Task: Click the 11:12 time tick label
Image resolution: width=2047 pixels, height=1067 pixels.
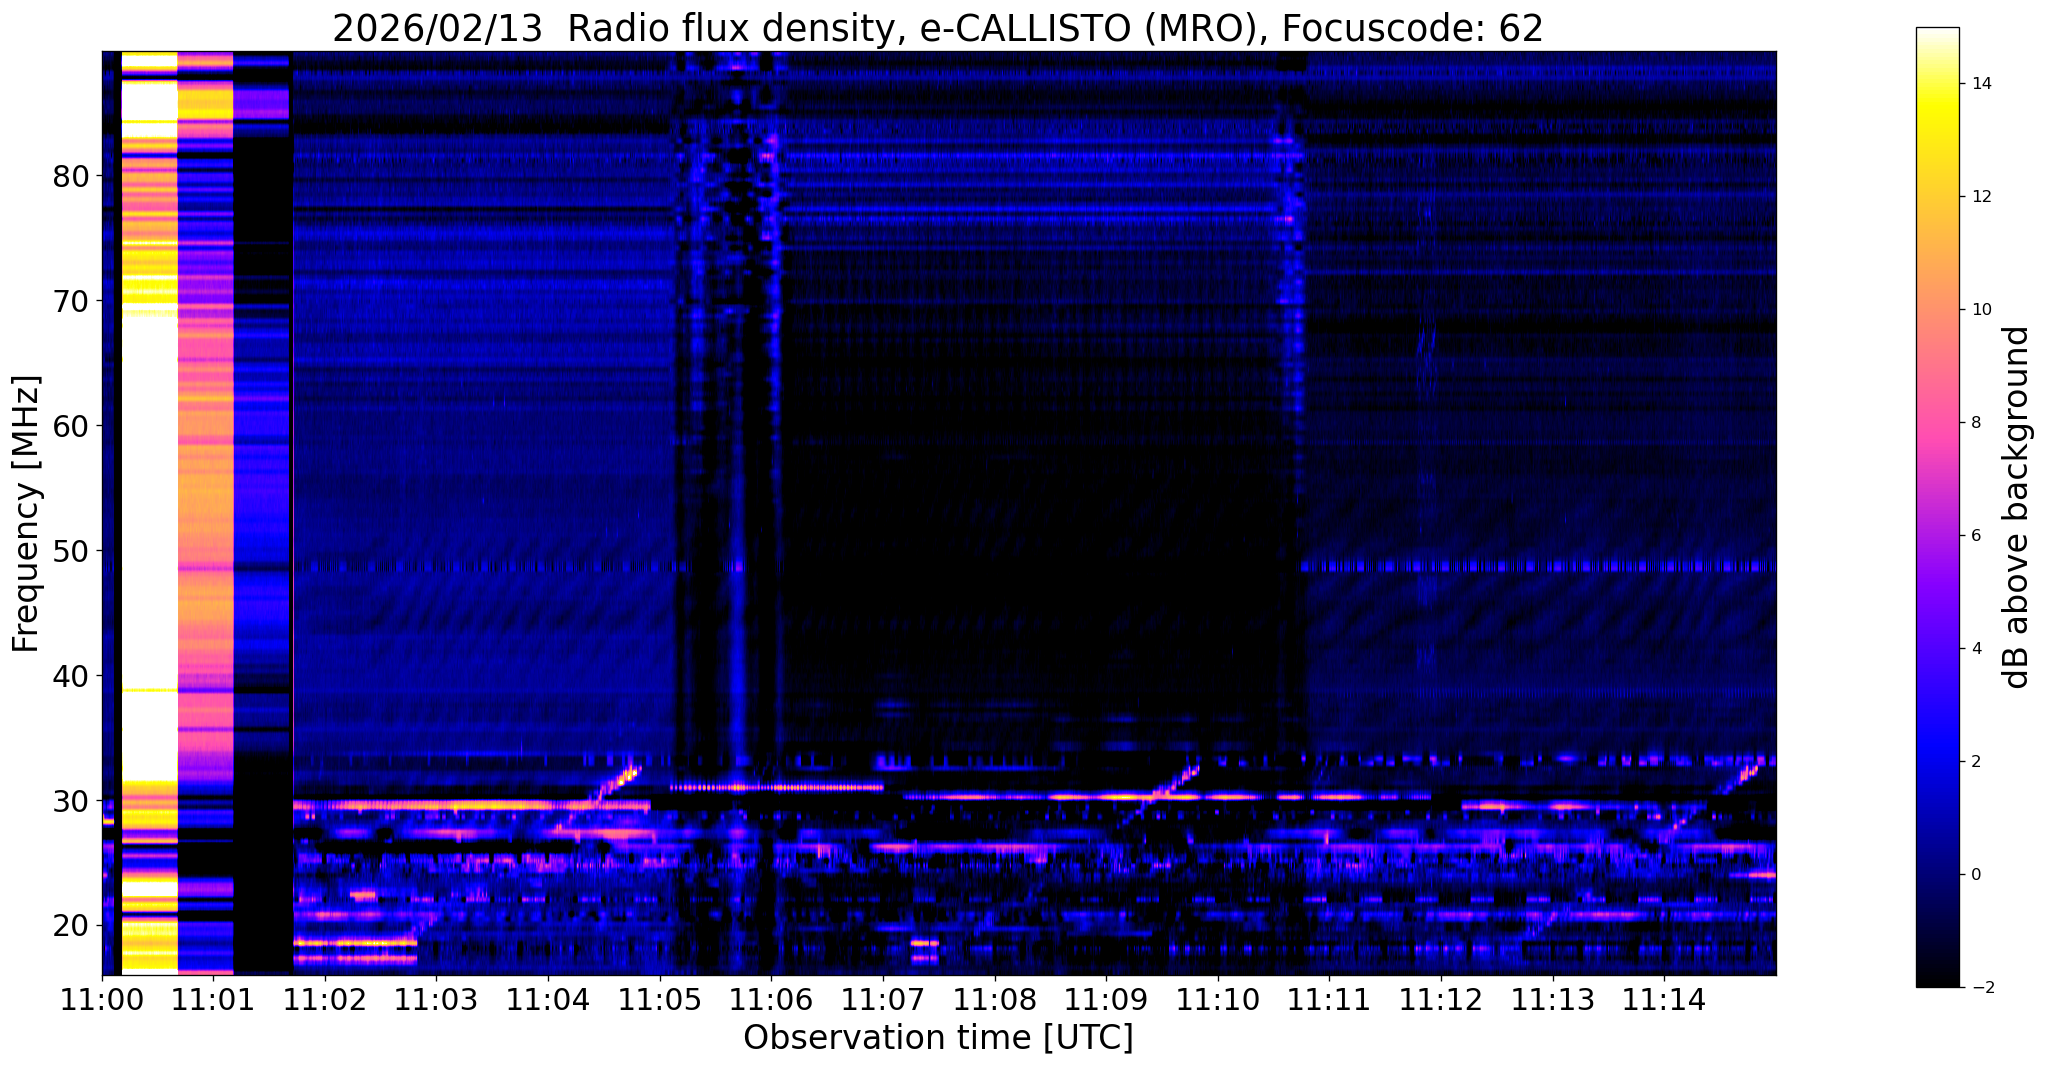Action: [x=1441, y=999]
